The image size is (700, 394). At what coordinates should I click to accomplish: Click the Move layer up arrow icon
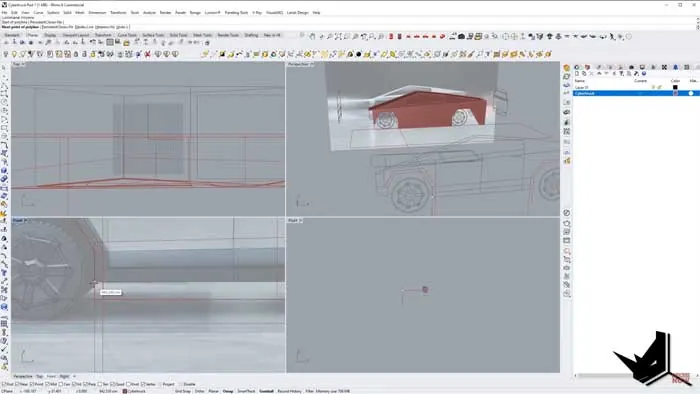(599, 74)
